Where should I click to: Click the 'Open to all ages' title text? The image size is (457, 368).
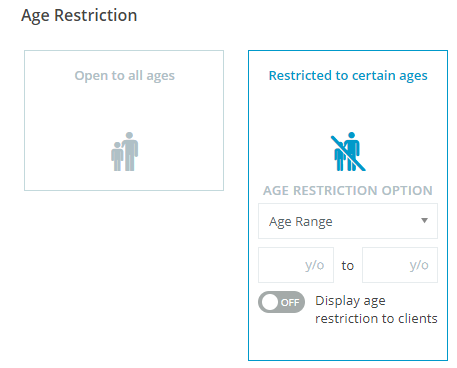[x=125, y=76]
